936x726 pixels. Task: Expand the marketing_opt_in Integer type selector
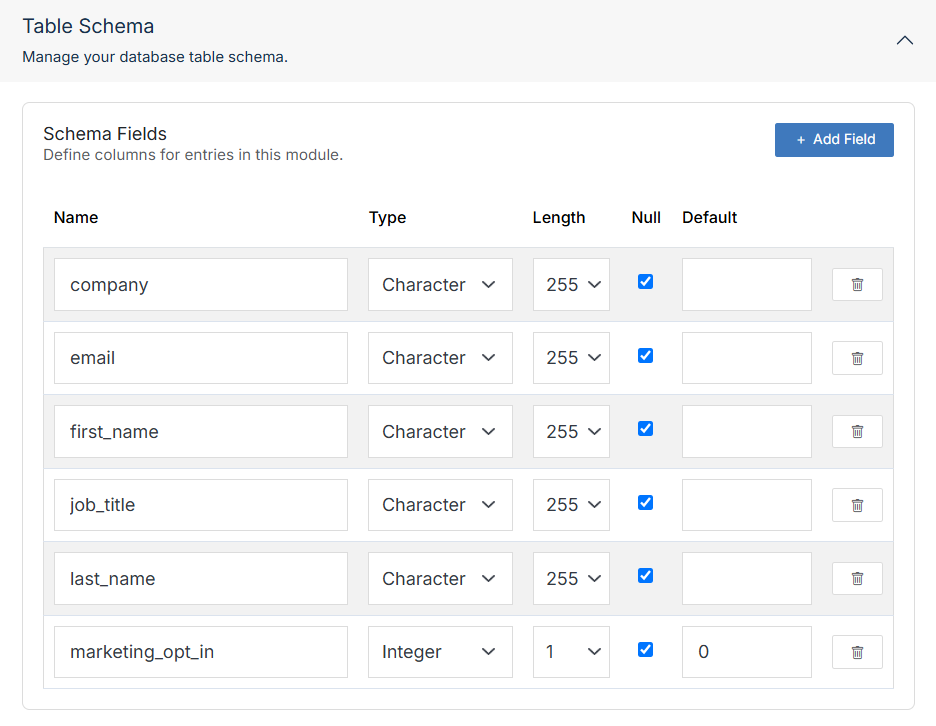440,652
